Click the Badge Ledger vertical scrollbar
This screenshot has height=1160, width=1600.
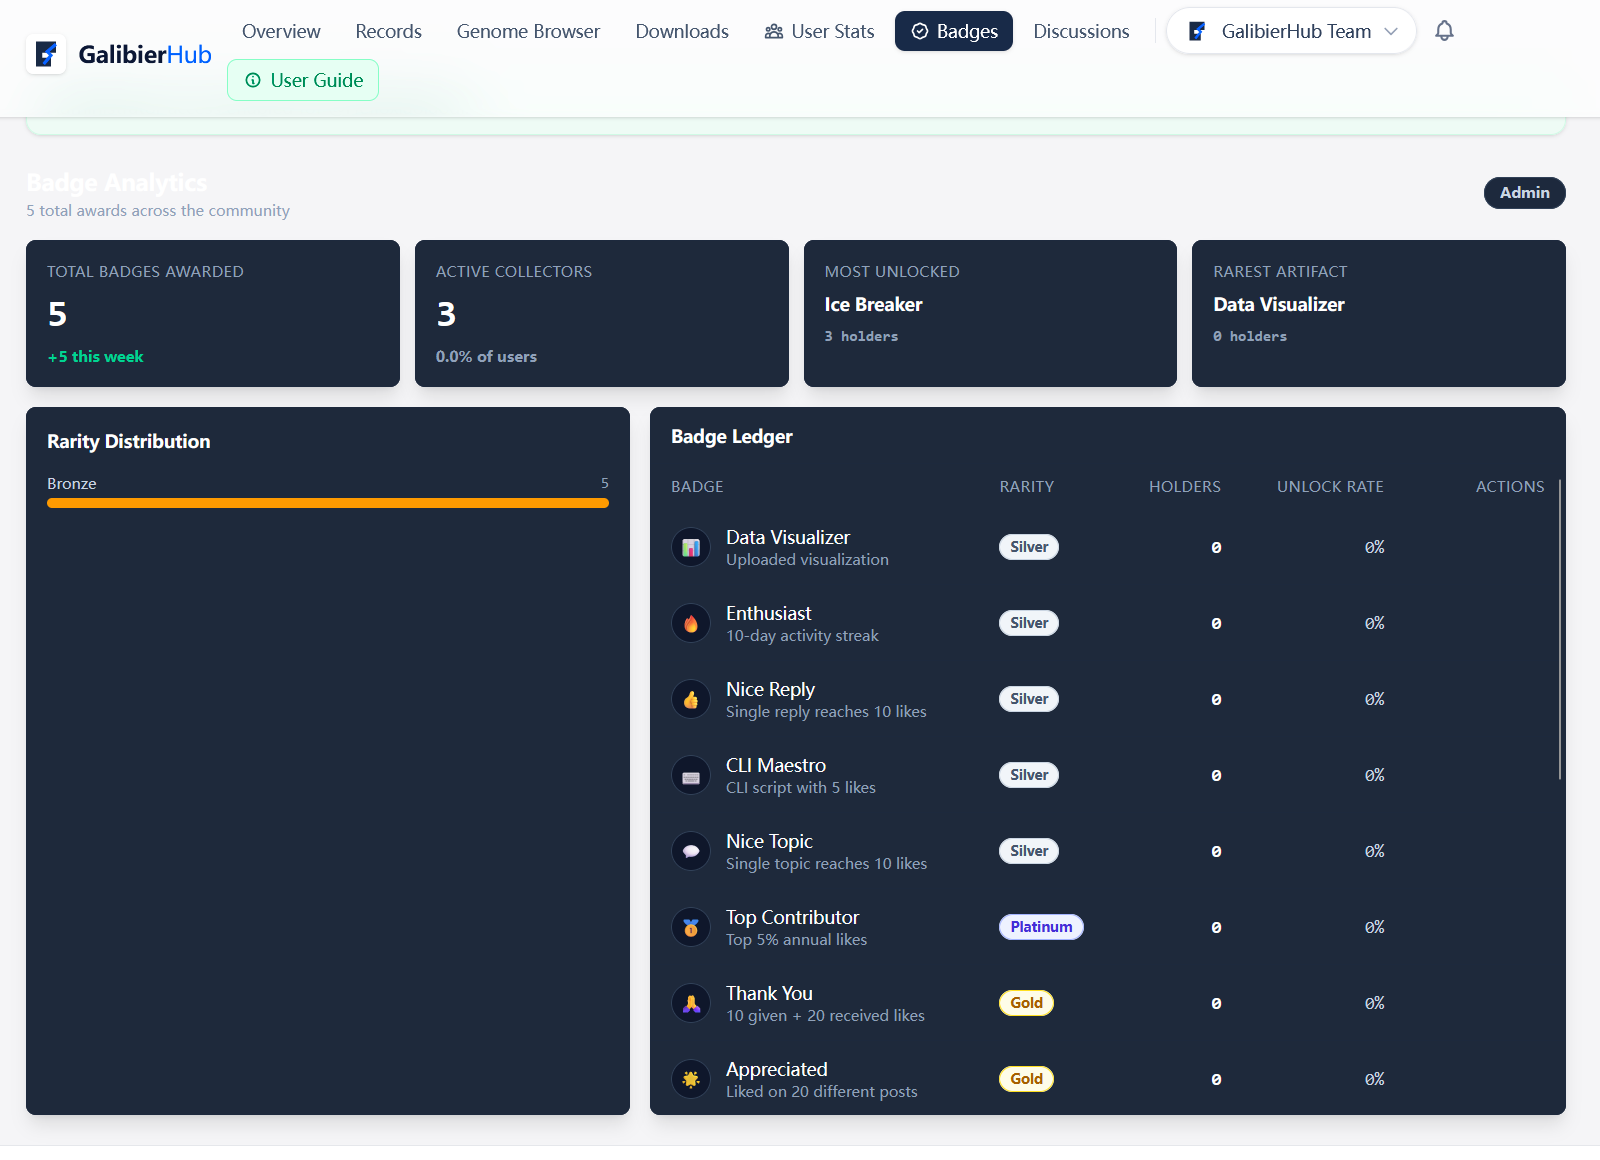1560,630
